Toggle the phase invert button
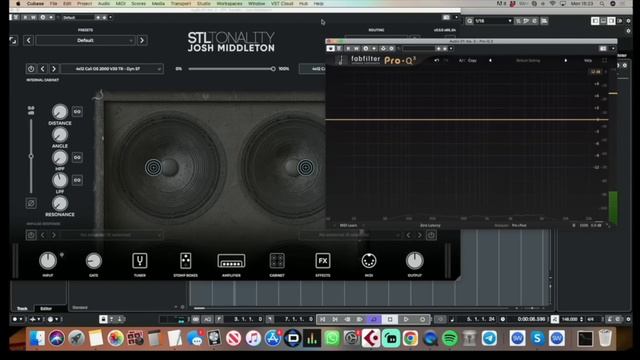640x360 pixels. point(31,203)
